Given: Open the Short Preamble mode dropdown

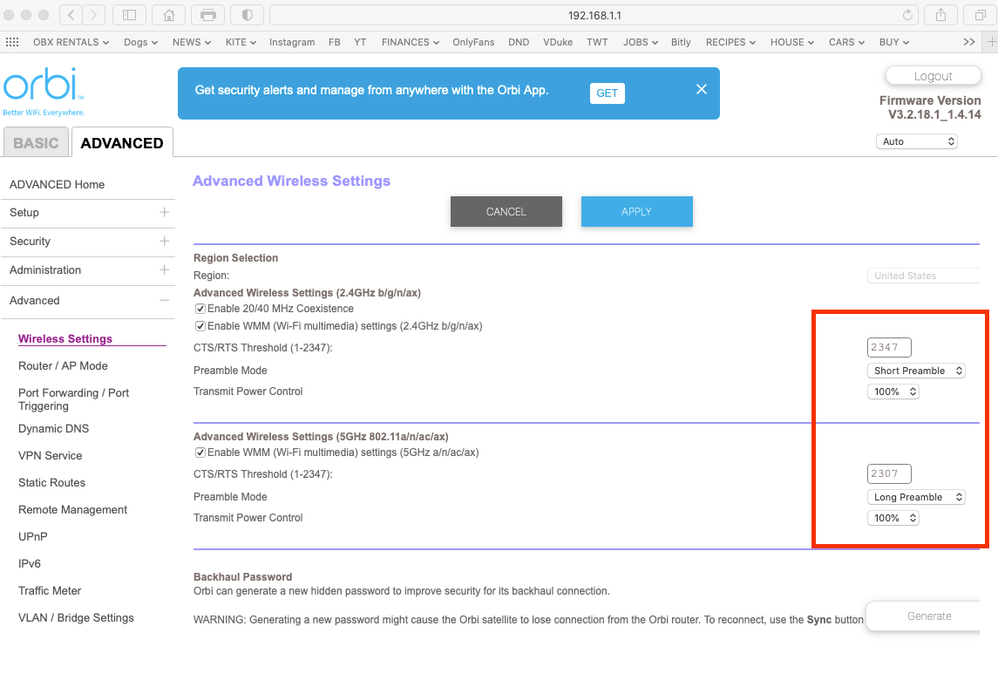Looking at the screenshot, I should point(916,371).
